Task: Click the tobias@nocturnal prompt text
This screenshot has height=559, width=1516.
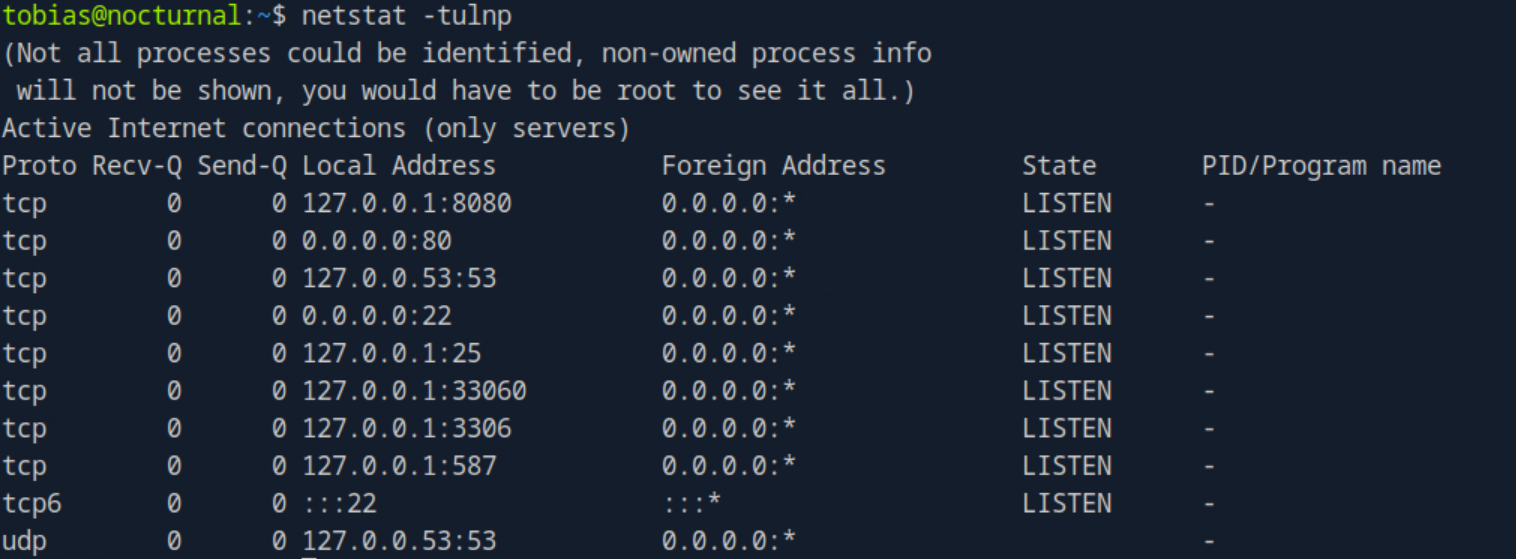Action: pos(122,16)
